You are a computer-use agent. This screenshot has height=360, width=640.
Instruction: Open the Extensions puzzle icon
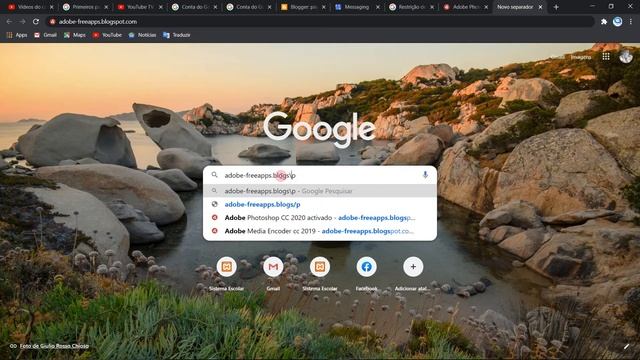(604, 22)
